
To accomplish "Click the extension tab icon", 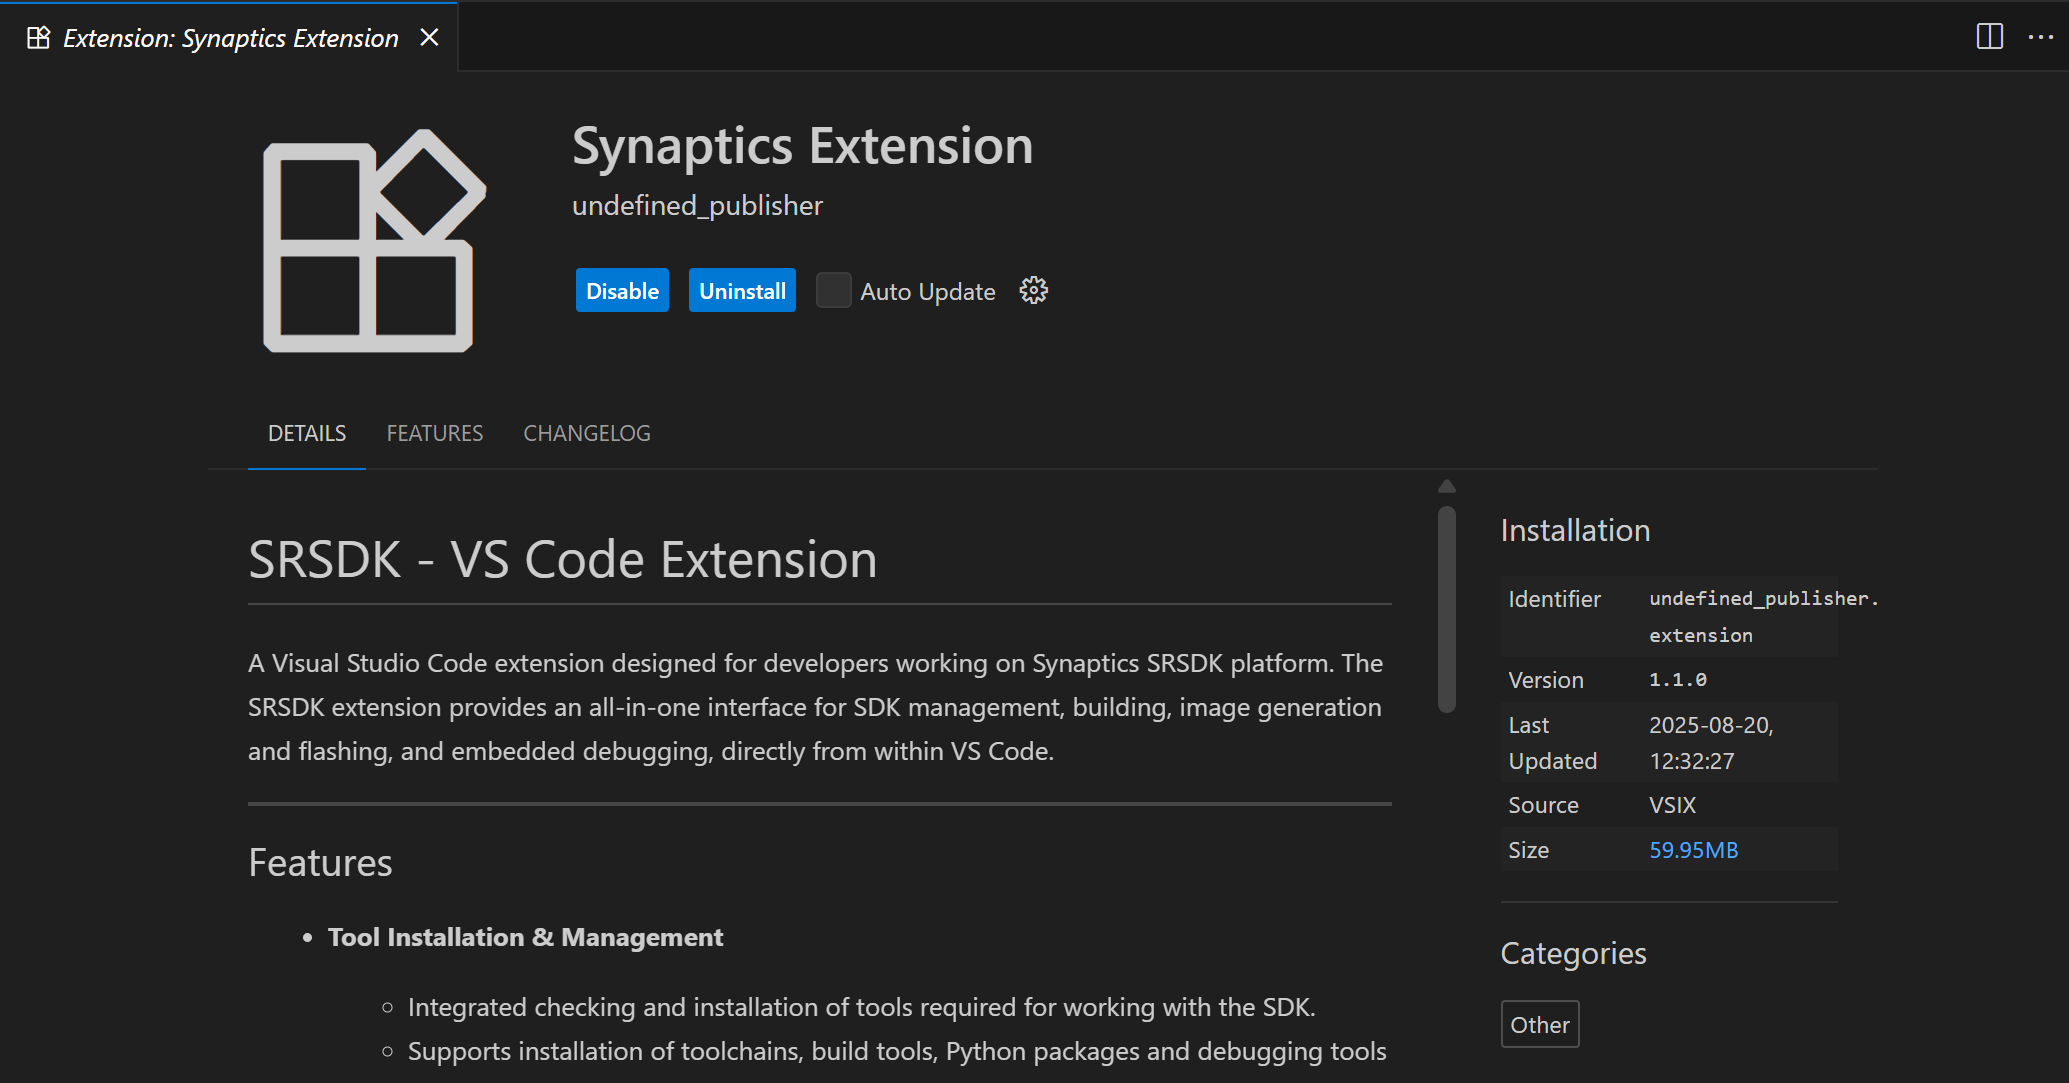I will [38, 38].
